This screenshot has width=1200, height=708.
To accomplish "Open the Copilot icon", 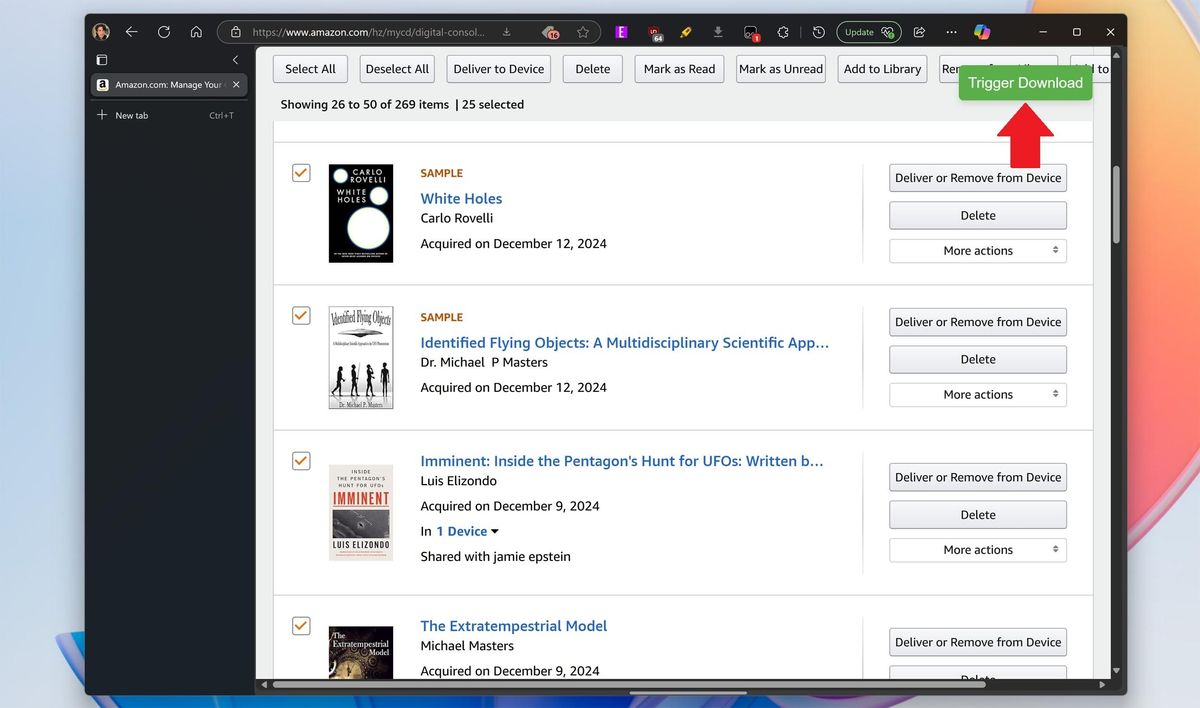I will (982, 32).
